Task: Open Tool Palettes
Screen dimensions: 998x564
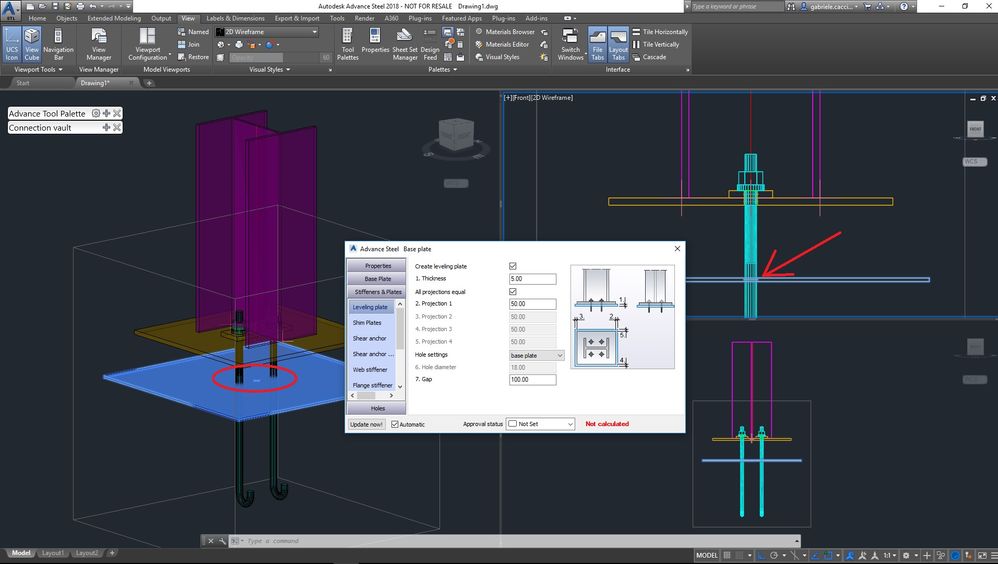Action: coord(348,44)
